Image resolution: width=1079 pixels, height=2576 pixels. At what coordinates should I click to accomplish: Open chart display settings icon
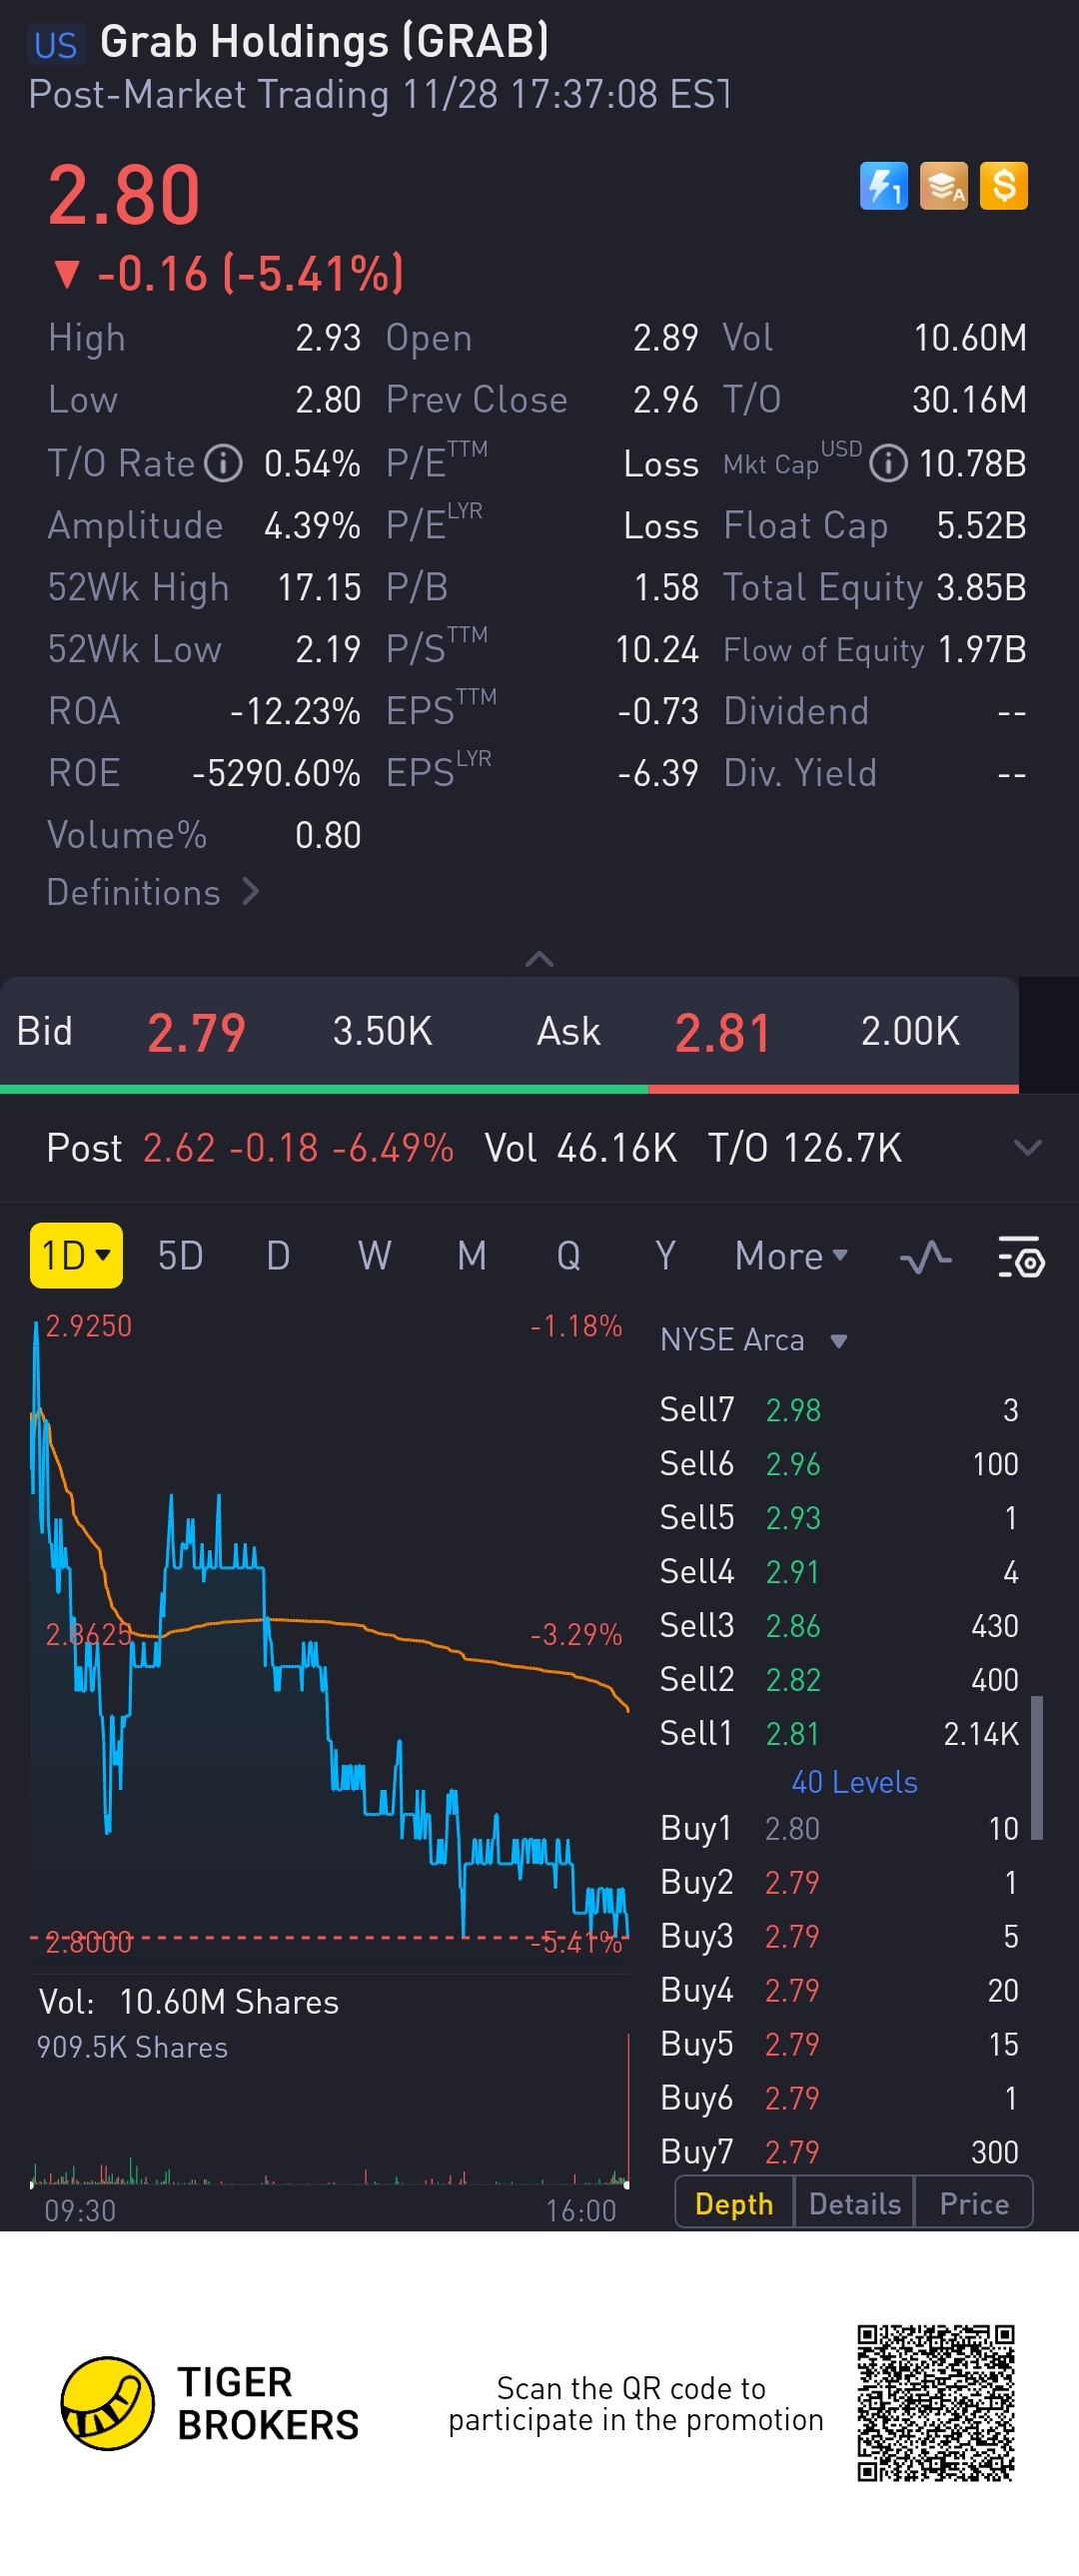click(1021, 1257)
